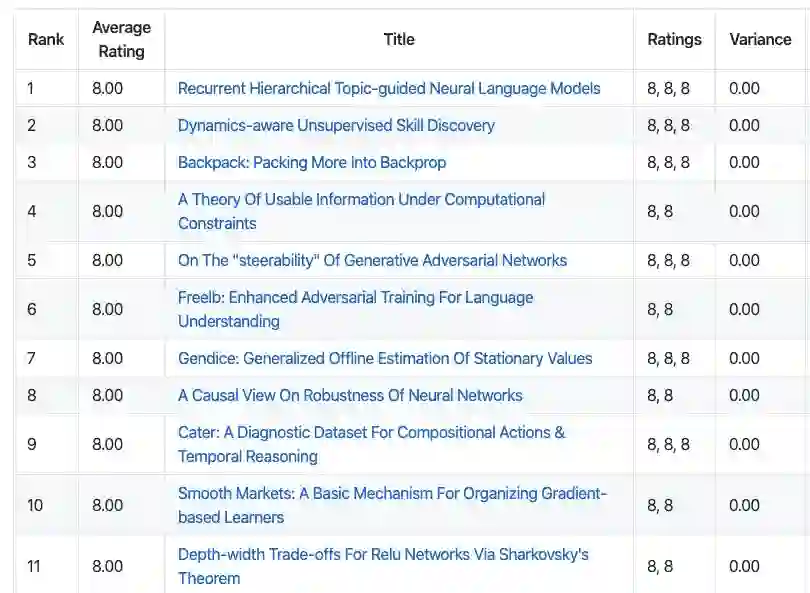
Task: Open A Causal View On Robustness link
Action: click(x=350, y=395)
